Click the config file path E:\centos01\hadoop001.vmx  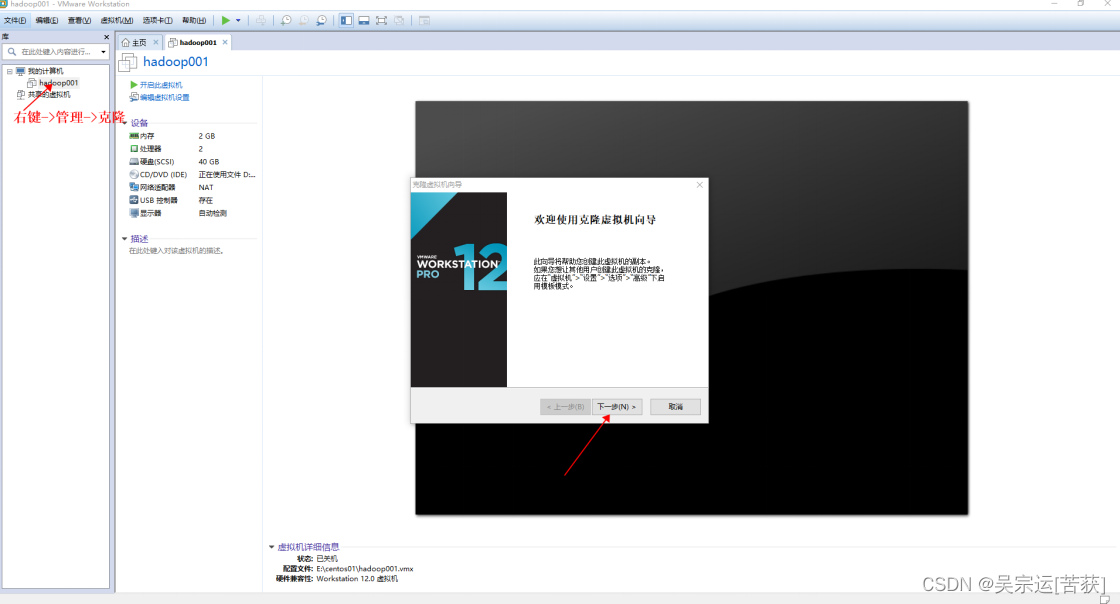coord(365,569)
